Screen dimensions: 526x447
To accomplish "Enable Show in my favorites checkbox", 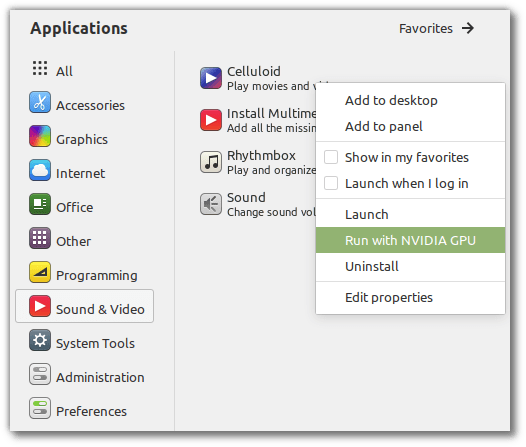I will pyautogui.click(x=331, y=157).
